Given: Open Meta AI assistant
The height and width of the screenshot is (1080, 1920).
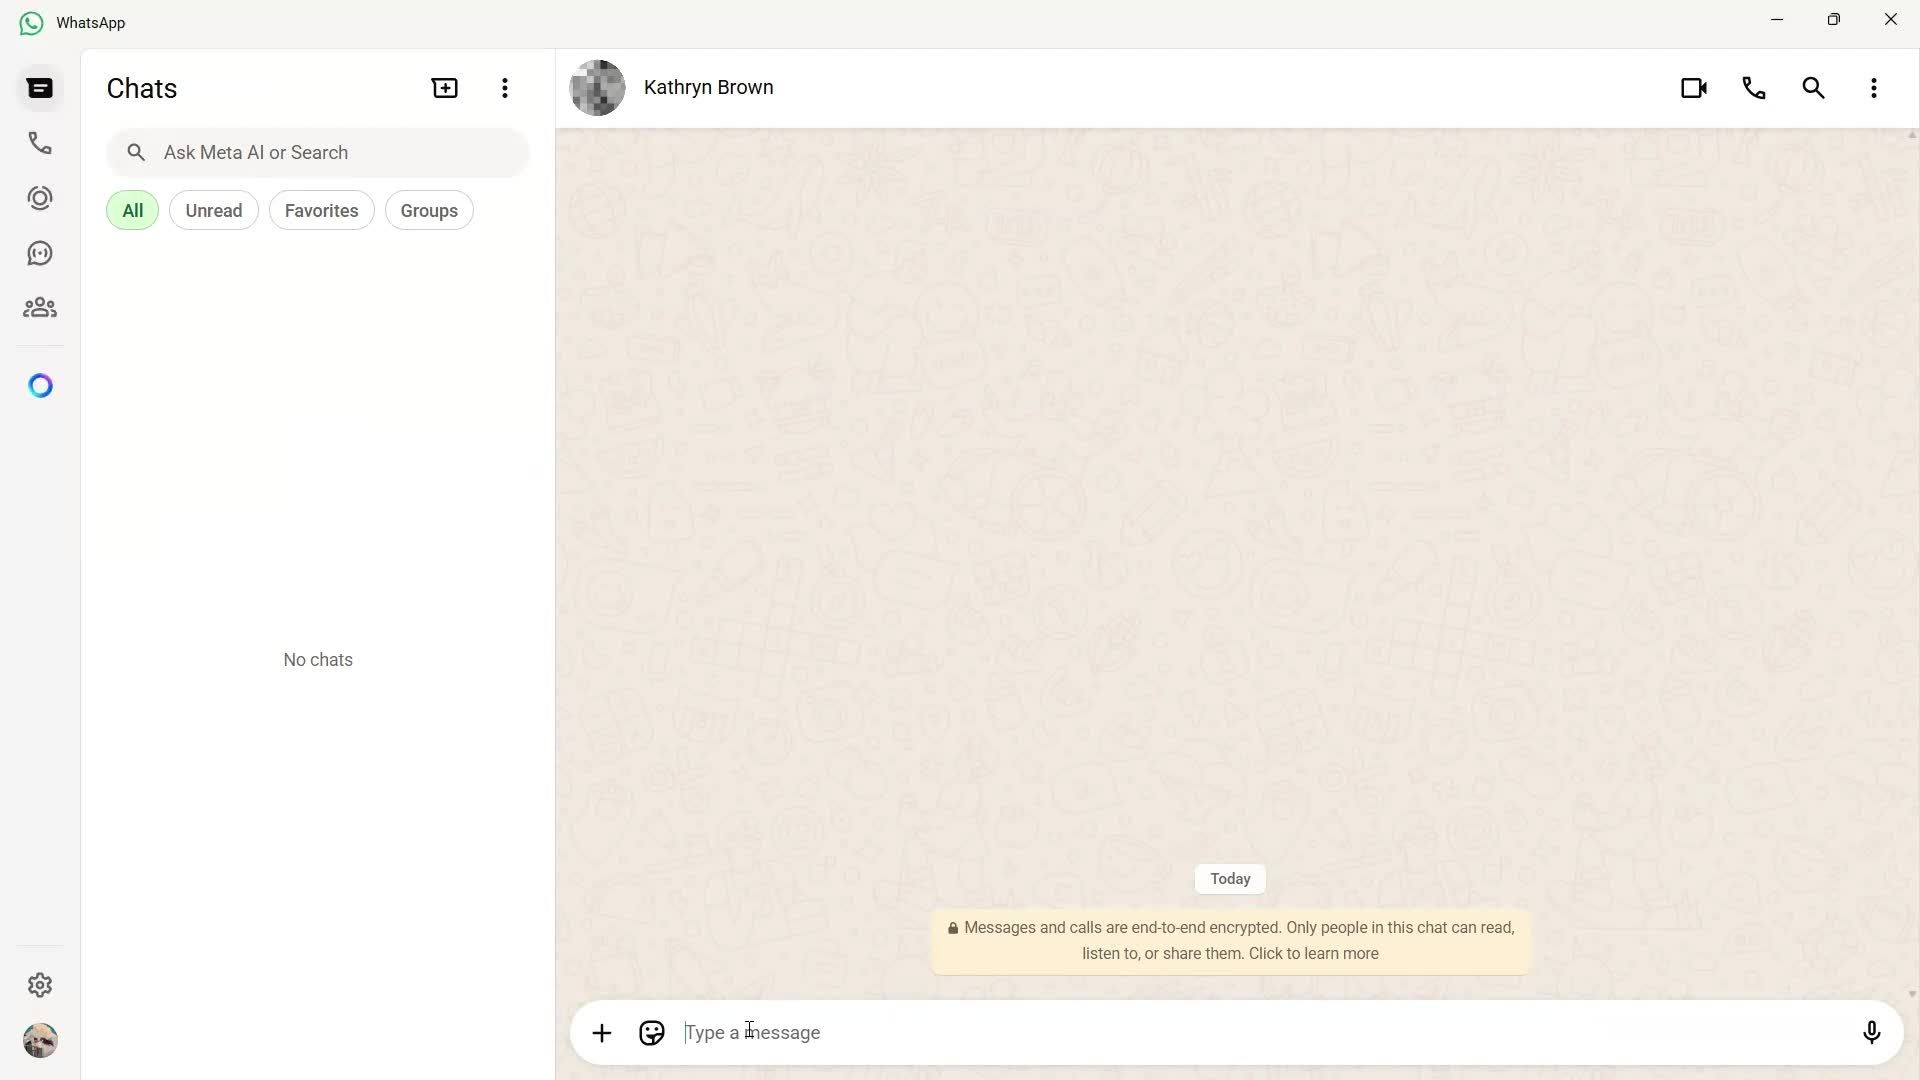Looking at the screenshot, I should [40, 385].
